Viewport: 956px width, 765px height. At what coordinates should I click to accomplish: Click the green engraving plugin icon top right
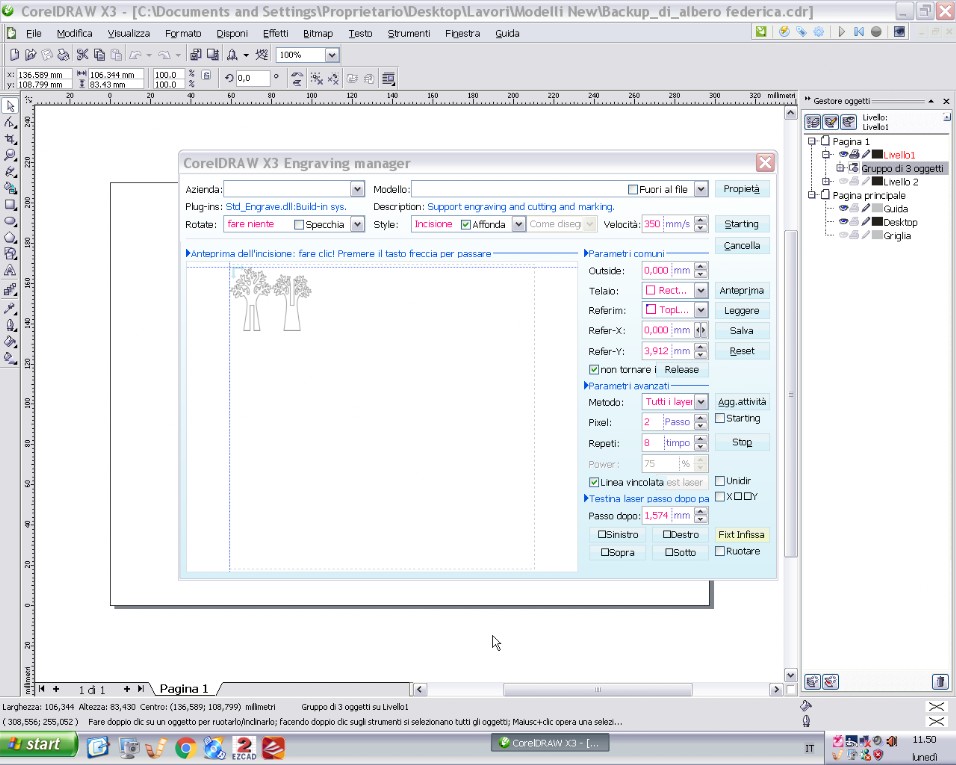(x=761, y=32)
